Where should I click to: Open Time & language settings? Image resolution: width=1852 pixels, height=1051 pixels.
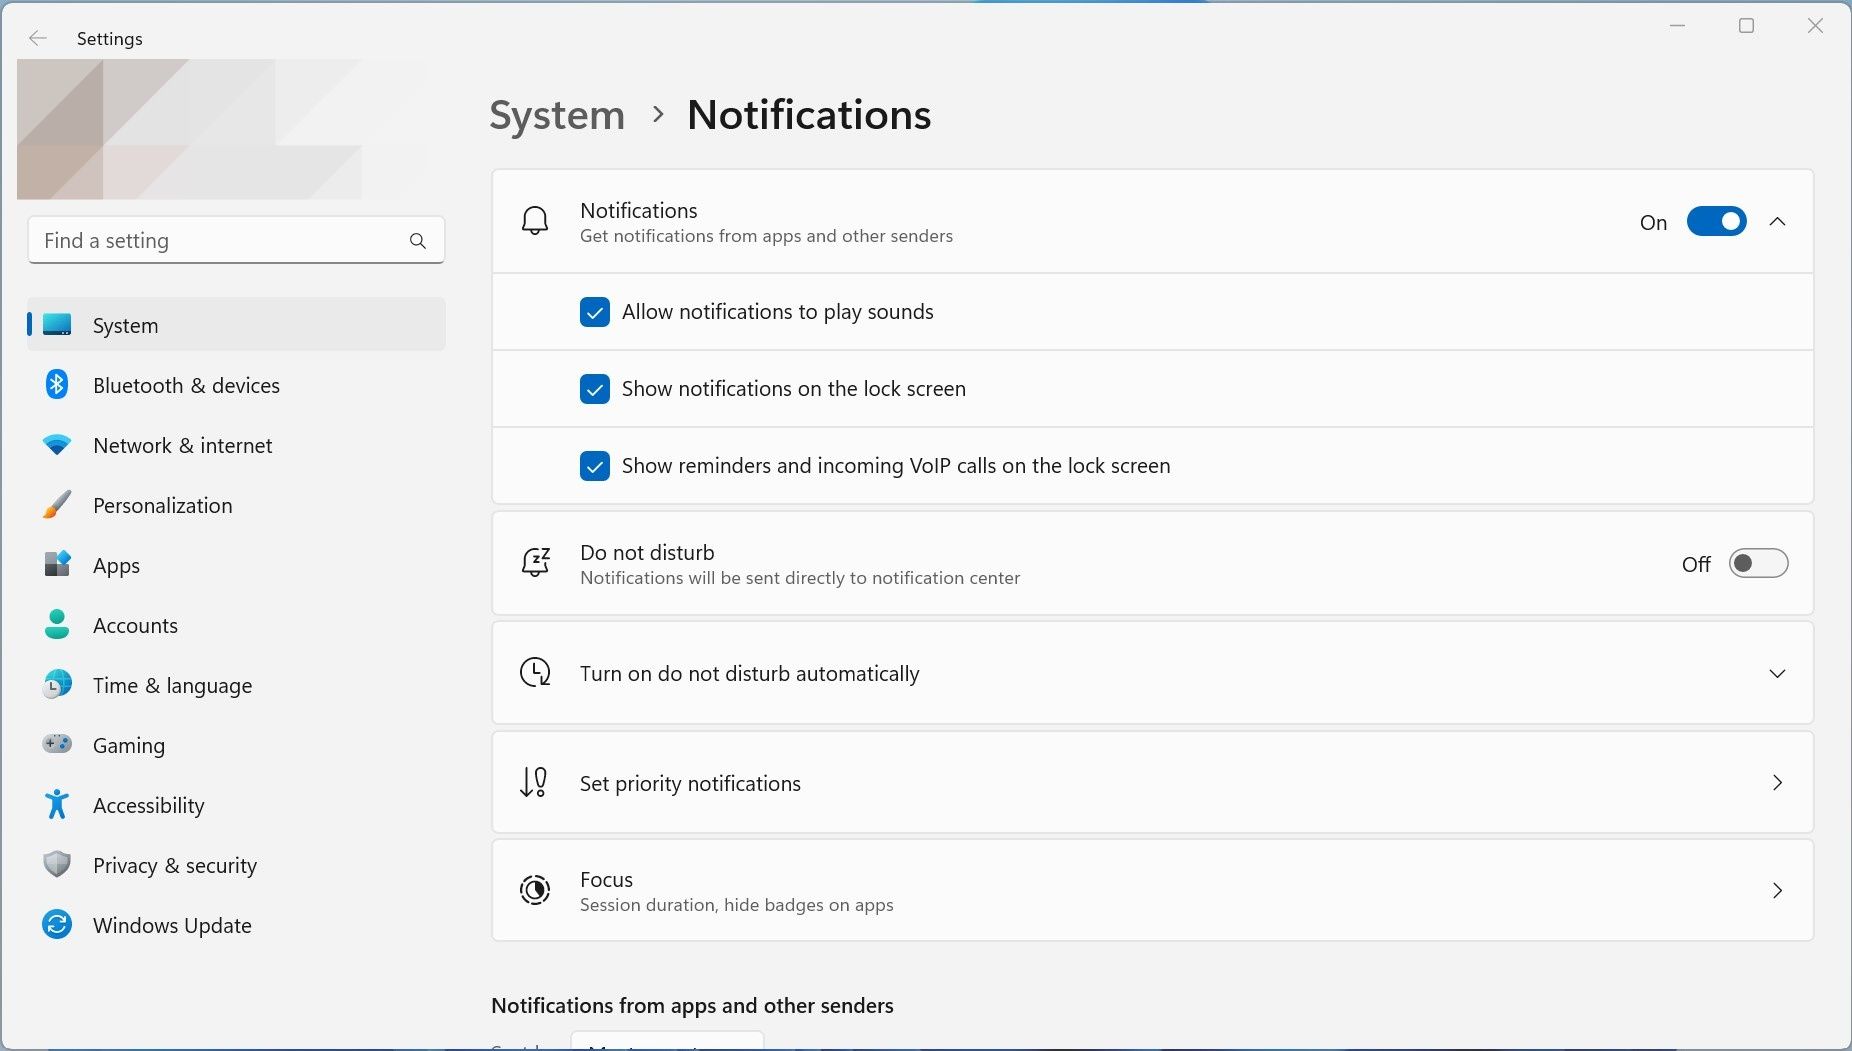[x=236, y=685]
